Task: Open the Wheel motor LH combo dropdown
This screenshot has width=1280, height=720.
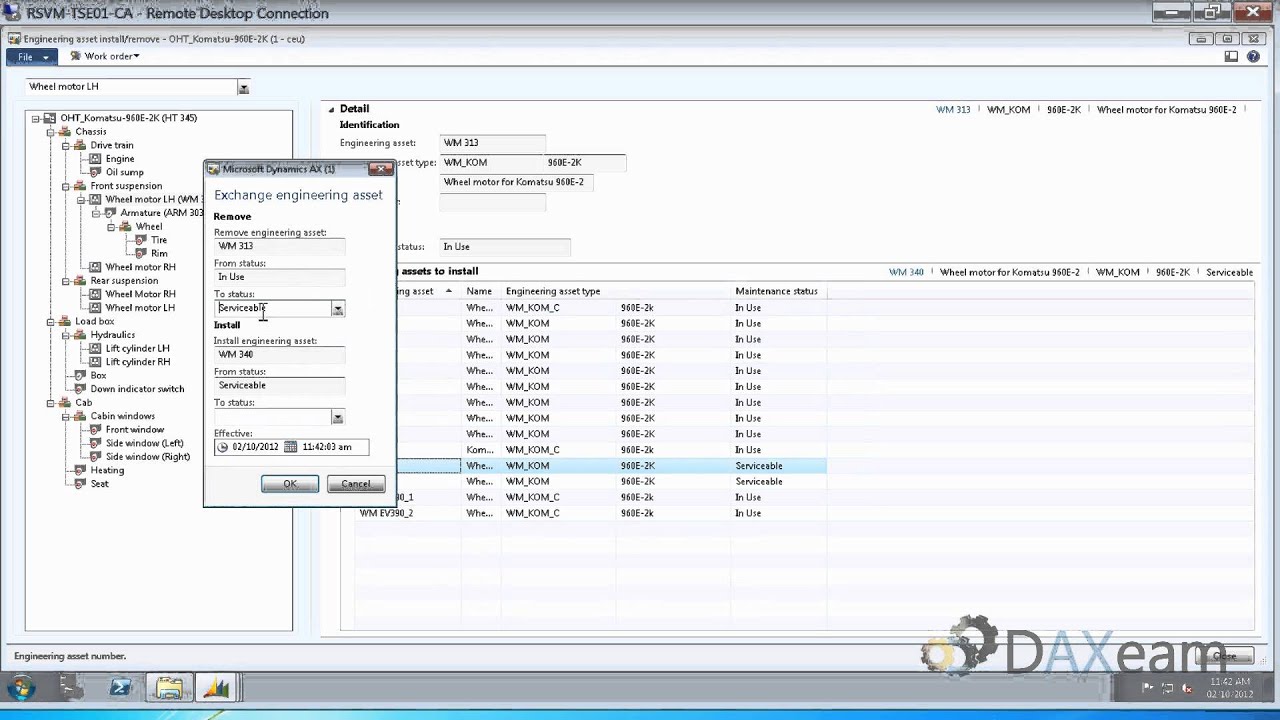Action: (x=243, y=88)
